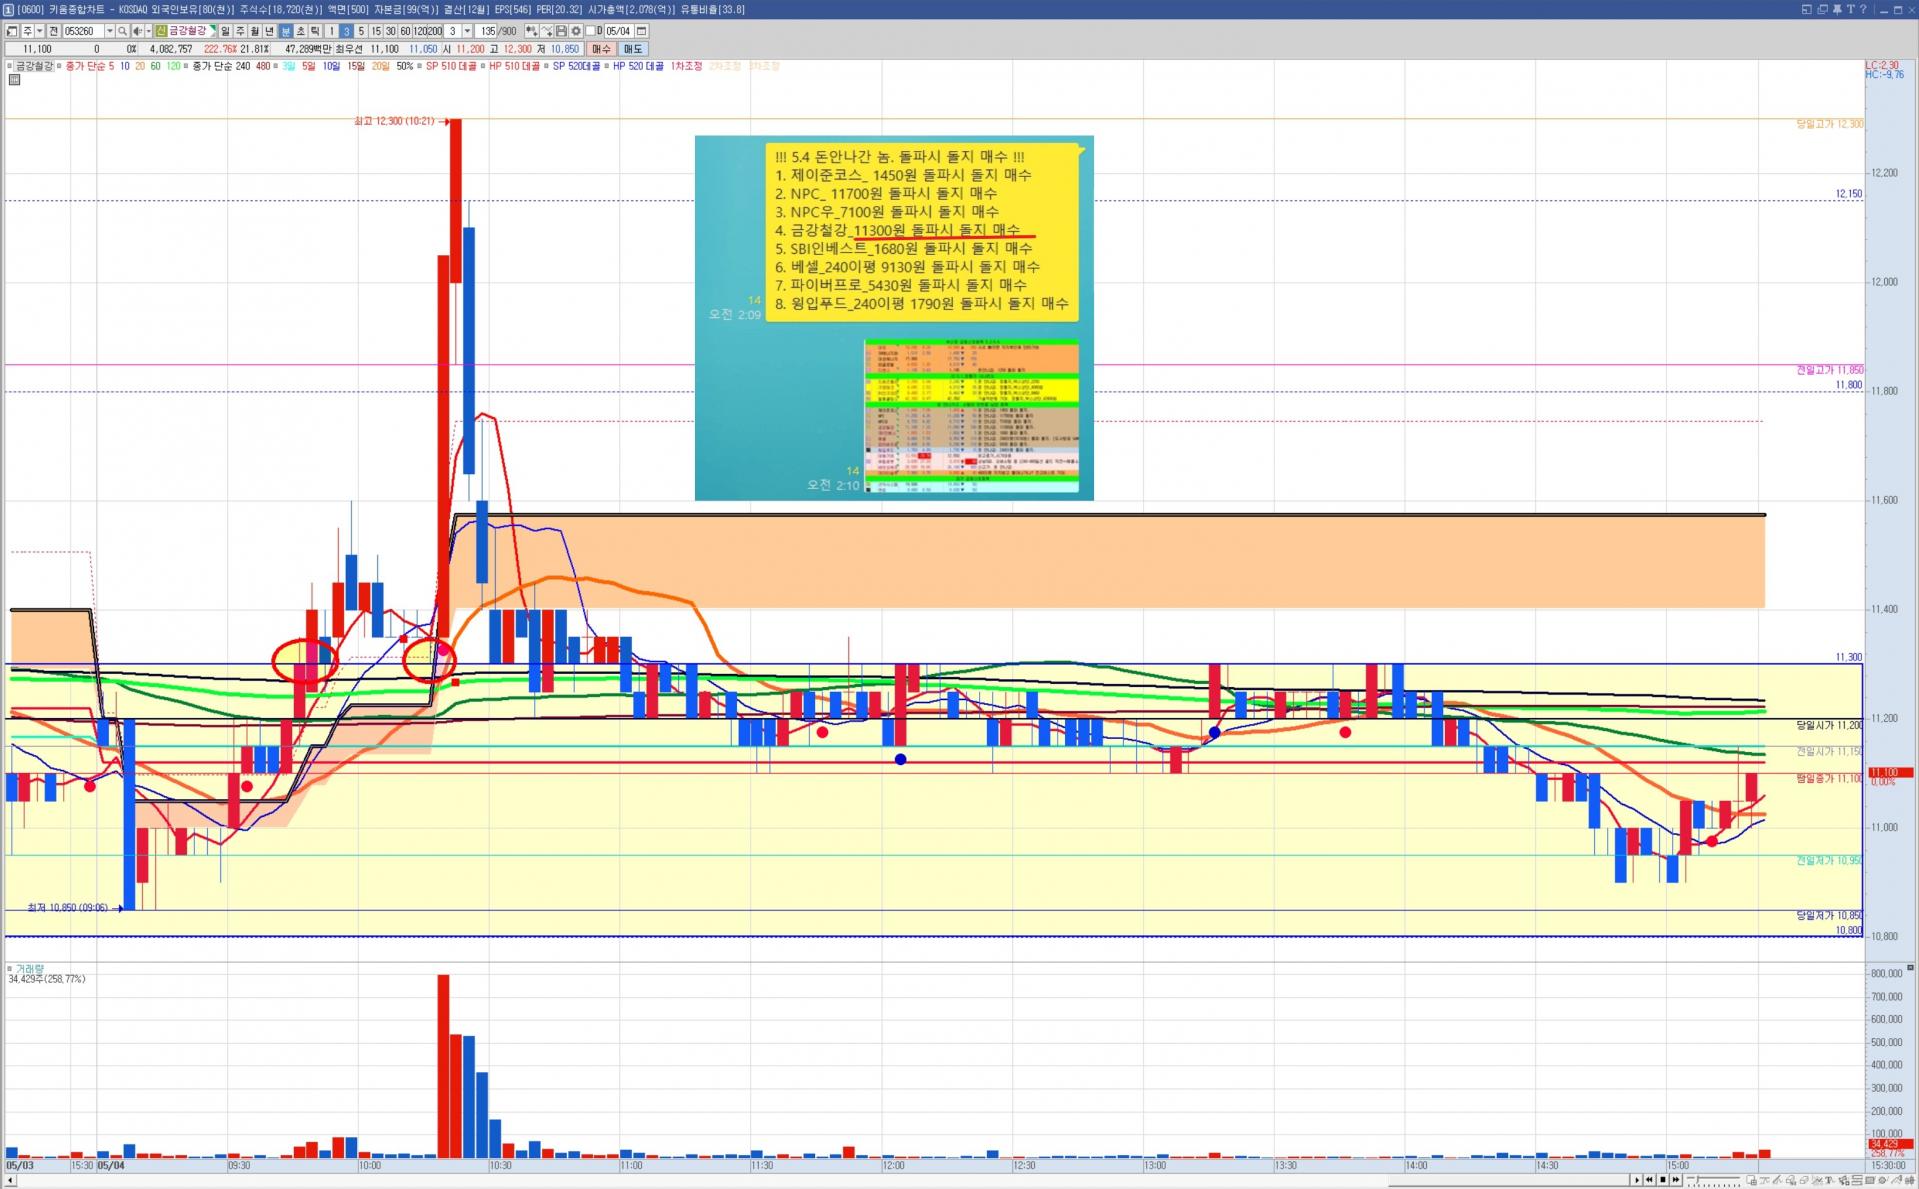Click the 거래량 volume panel label
The height and width of the screenshot is (1189, 1919).
30,969
